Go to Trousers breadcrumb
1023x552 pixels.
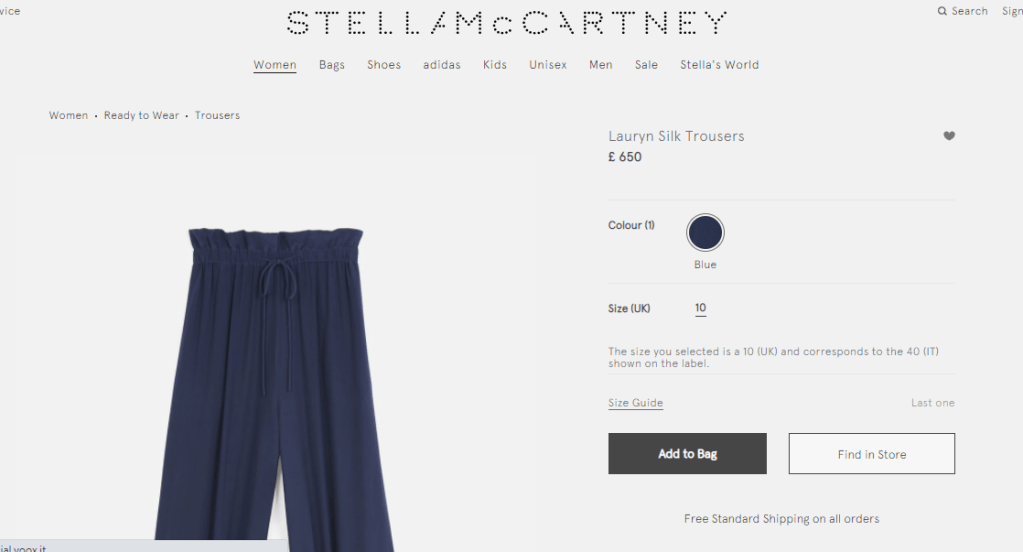[x=217, y=115]
